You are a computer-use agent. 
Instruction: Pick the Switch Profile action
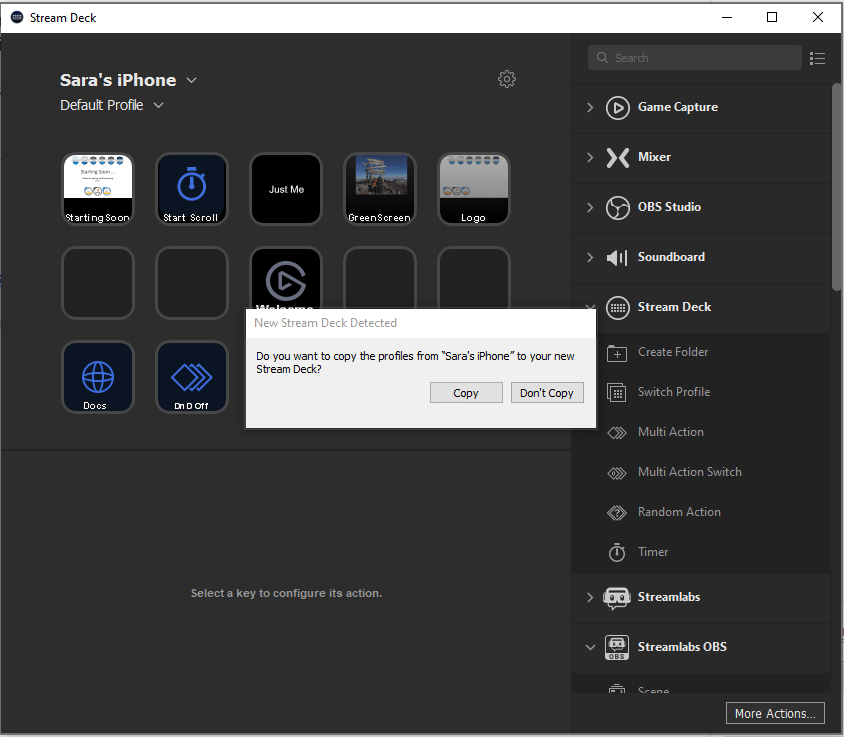click(x=673, y=392)
